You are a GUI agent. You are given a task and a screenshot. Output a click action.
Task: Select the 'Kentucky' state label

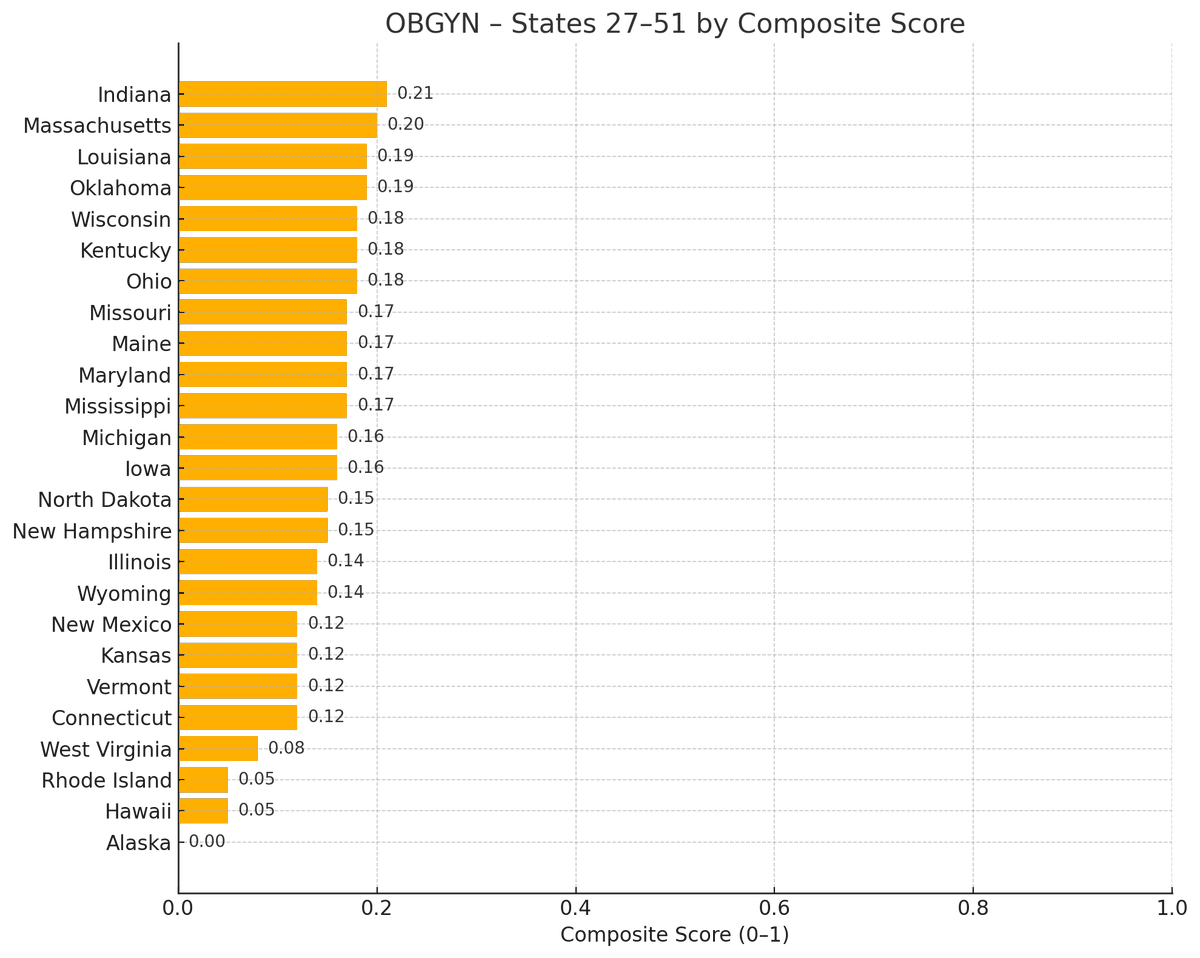click(126, 251)
